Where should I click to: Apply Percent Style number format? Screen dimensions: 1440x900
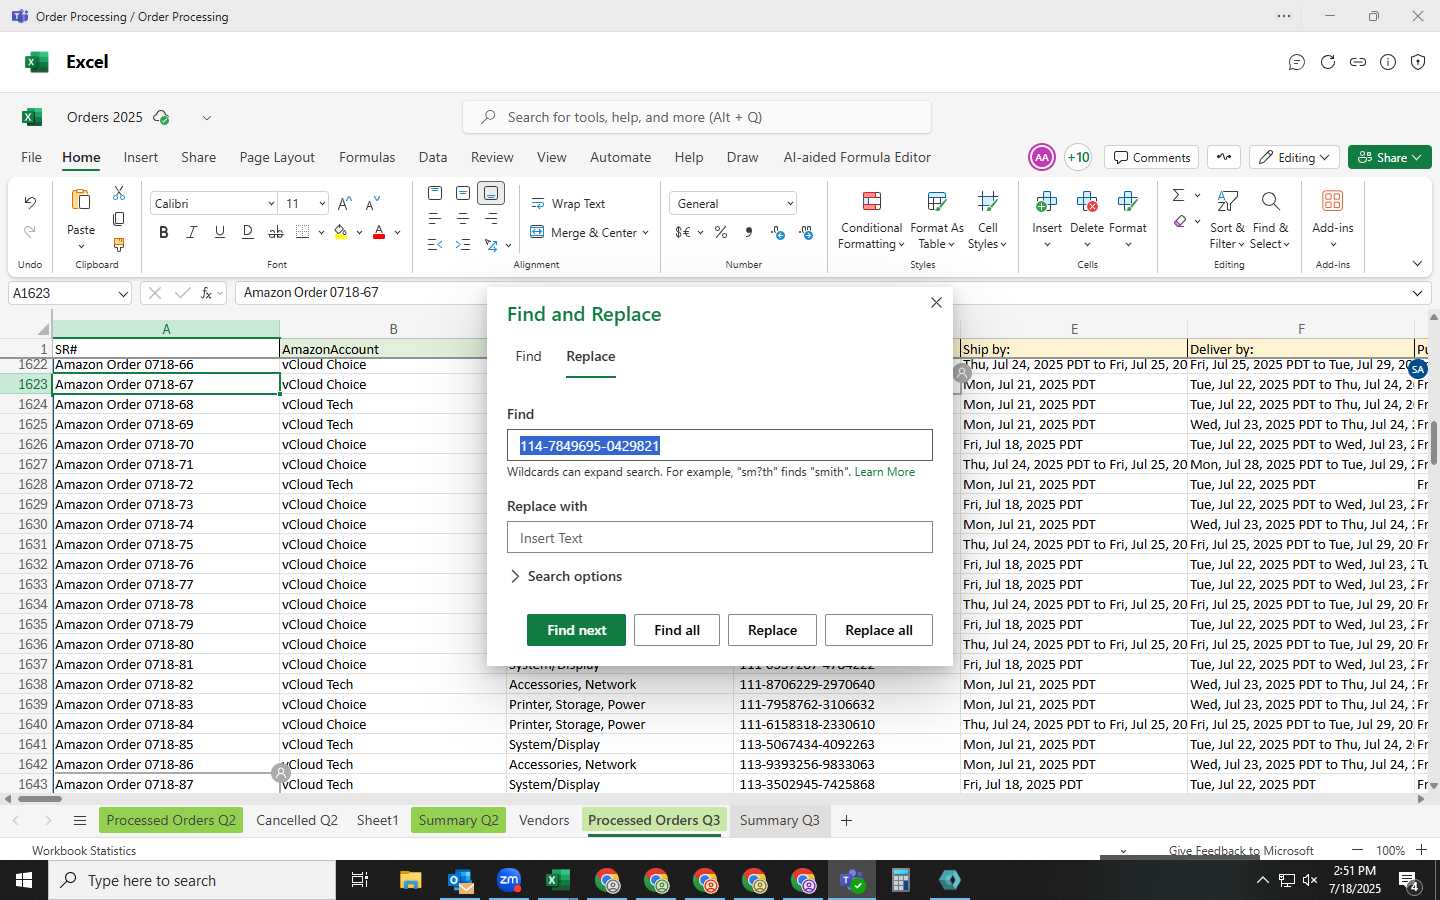tap(721, 232)
